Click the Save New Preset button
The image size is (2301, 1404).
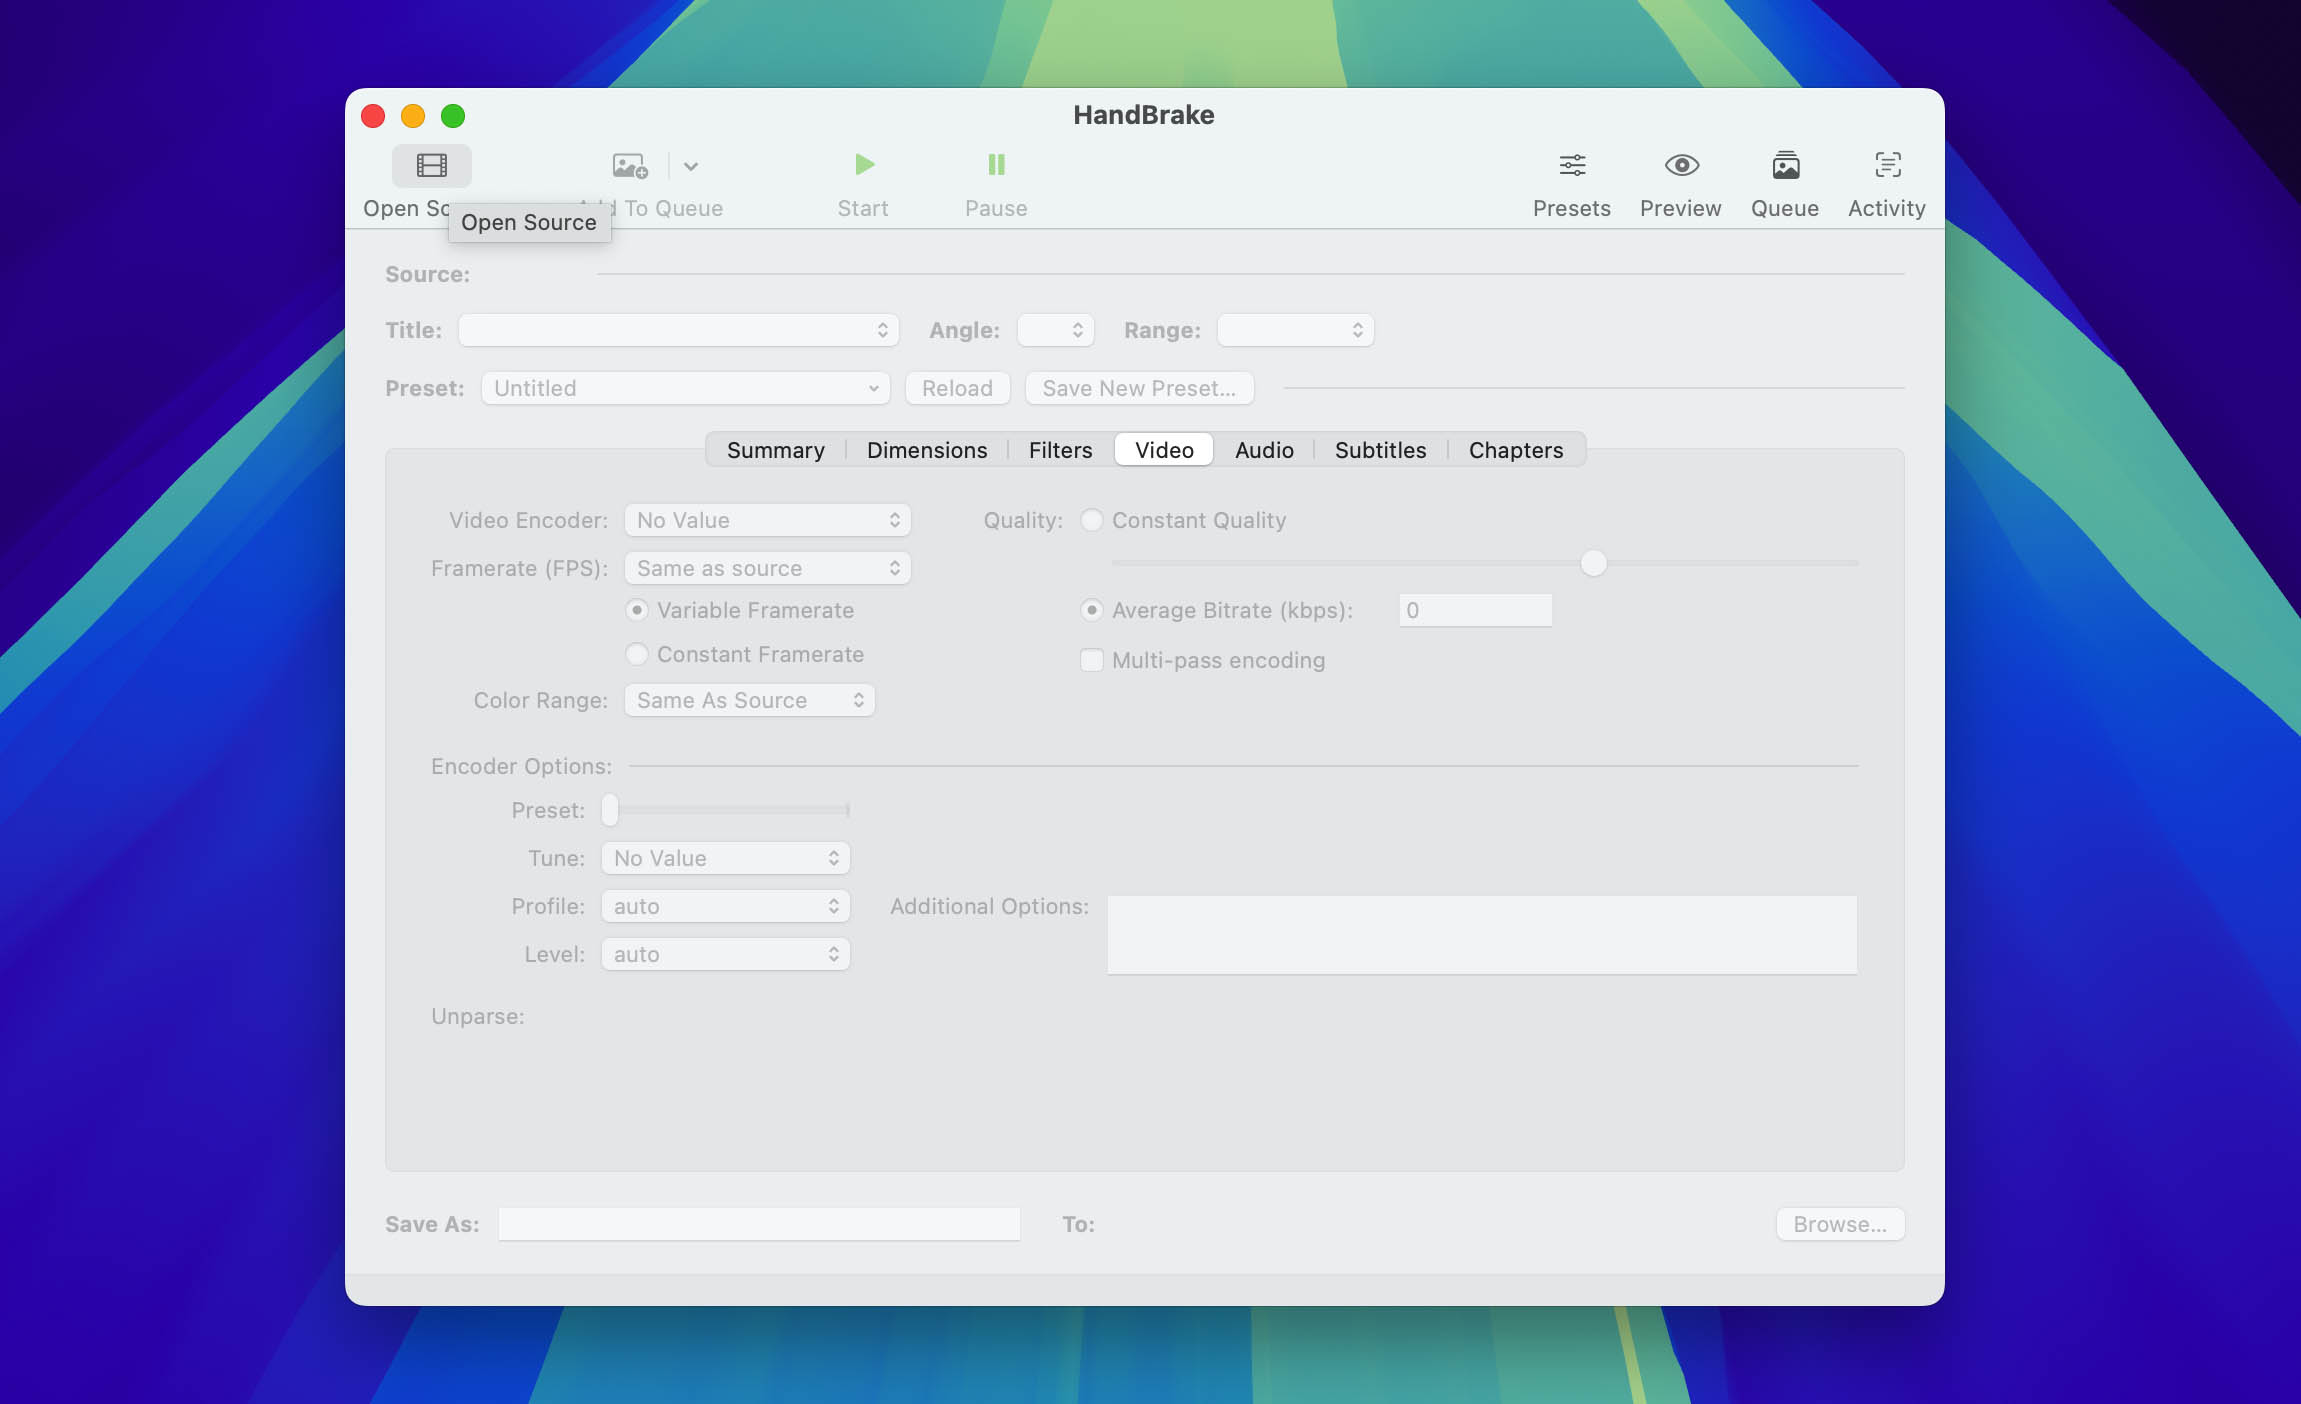pyautogui.click(x=1139, y=388)
